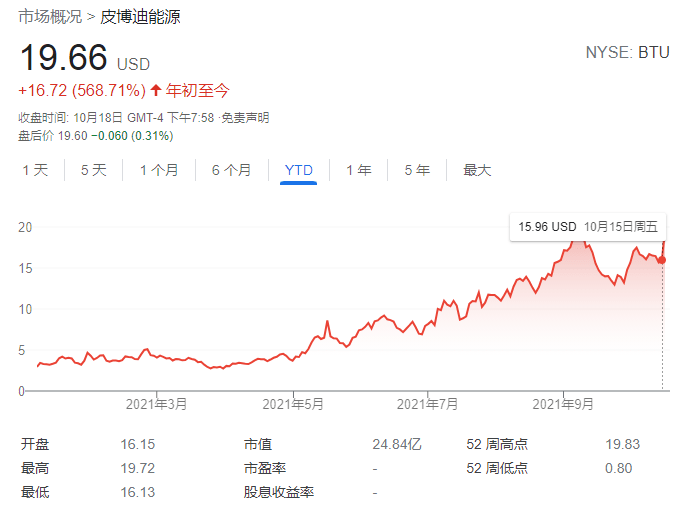
Task: Show the 最大 time range
Action: coord(477,170)
